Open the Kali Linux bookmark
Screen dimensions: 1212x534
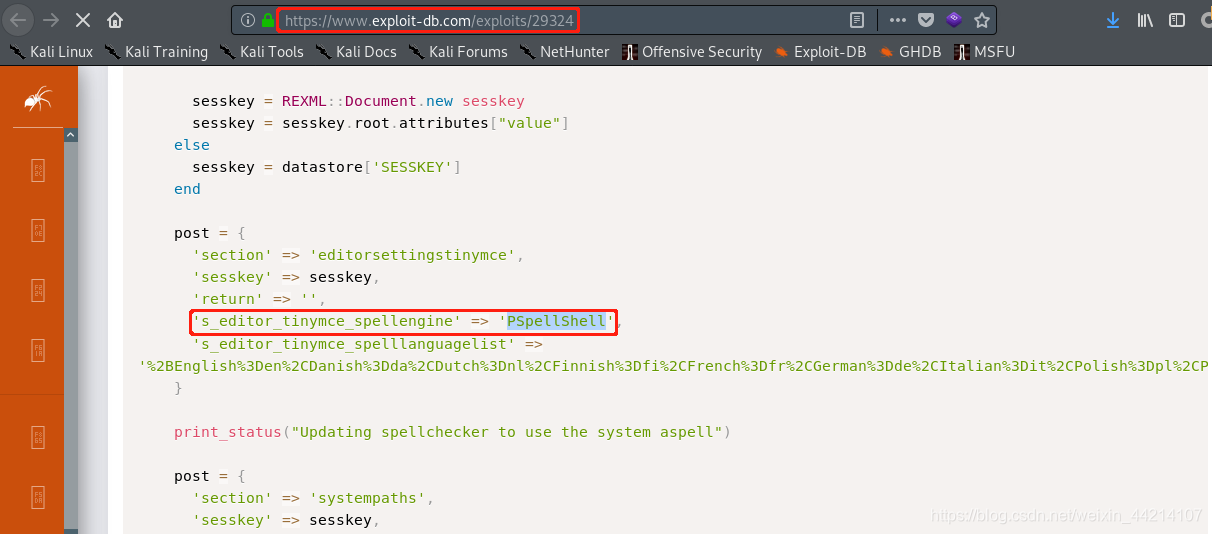51,52
